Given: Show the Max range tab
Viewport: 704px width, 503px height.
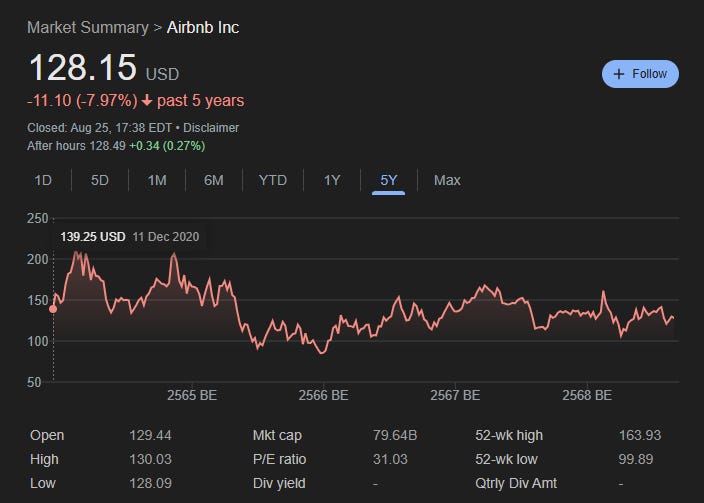Looking at the screenshot, I should click(x=447, y=180).
